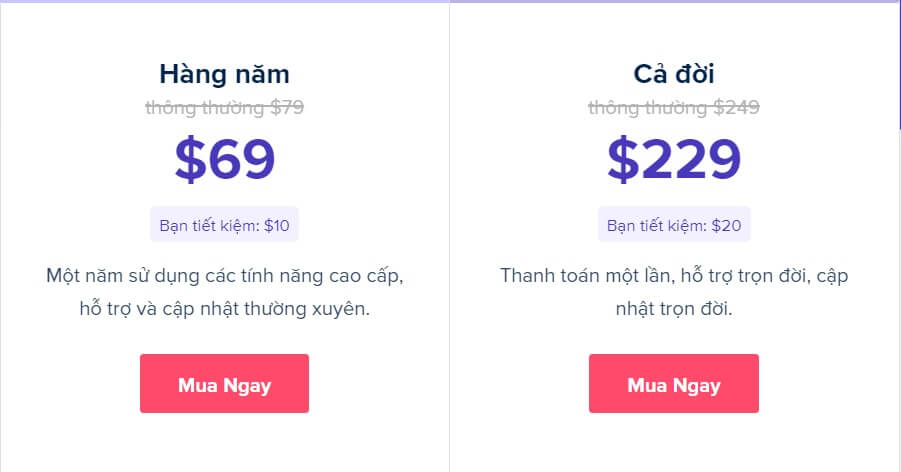
Task: Click the dollar sign of the $69 price
Action: coord(190,159)
